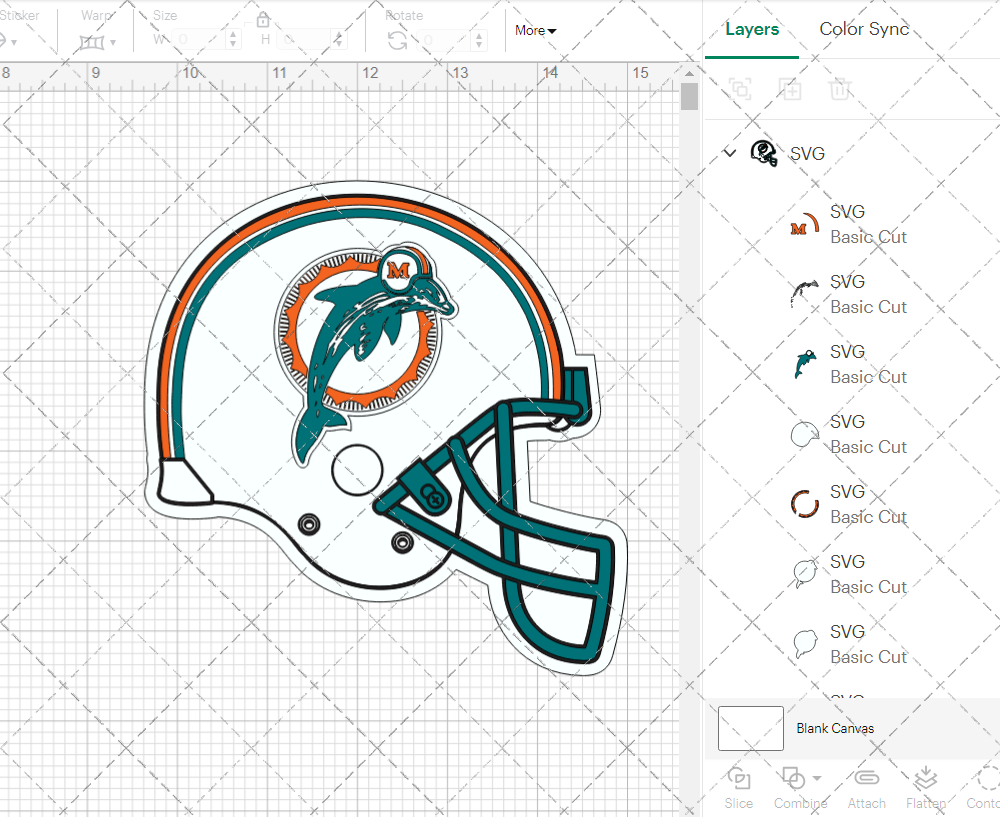Click the Rotate angle input field
Image resolution: width=1000 pixels, height=817 pixels.
click(x=445, y=40)
